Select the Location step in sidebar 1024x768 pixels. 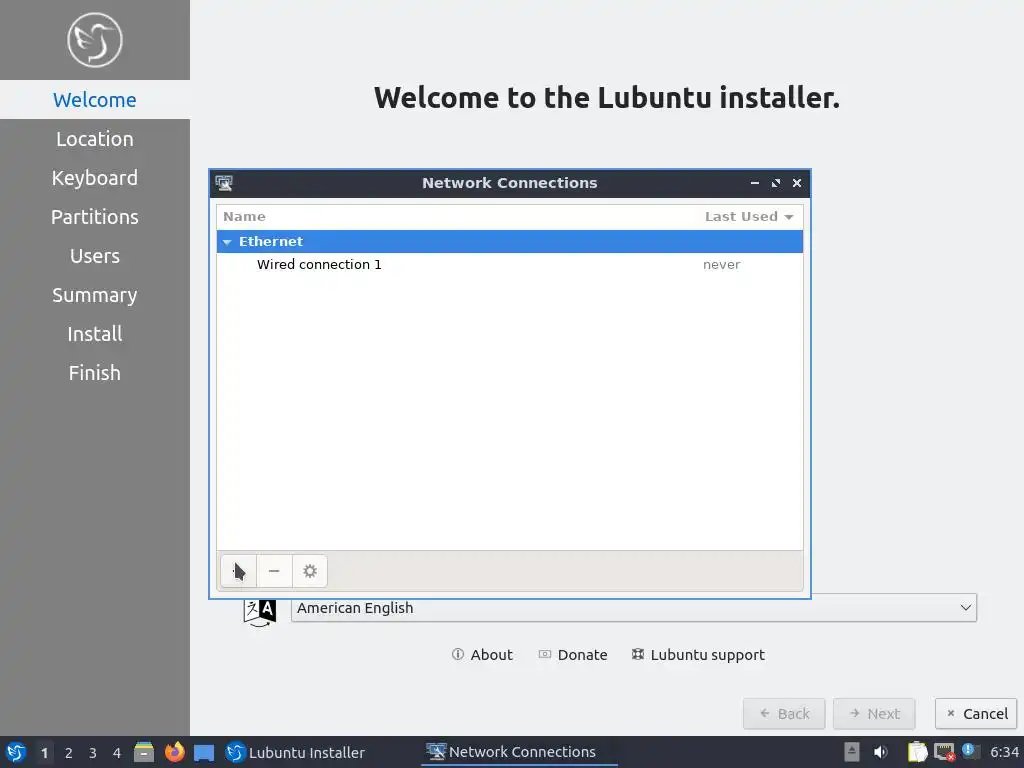click(x=95, y=139)
